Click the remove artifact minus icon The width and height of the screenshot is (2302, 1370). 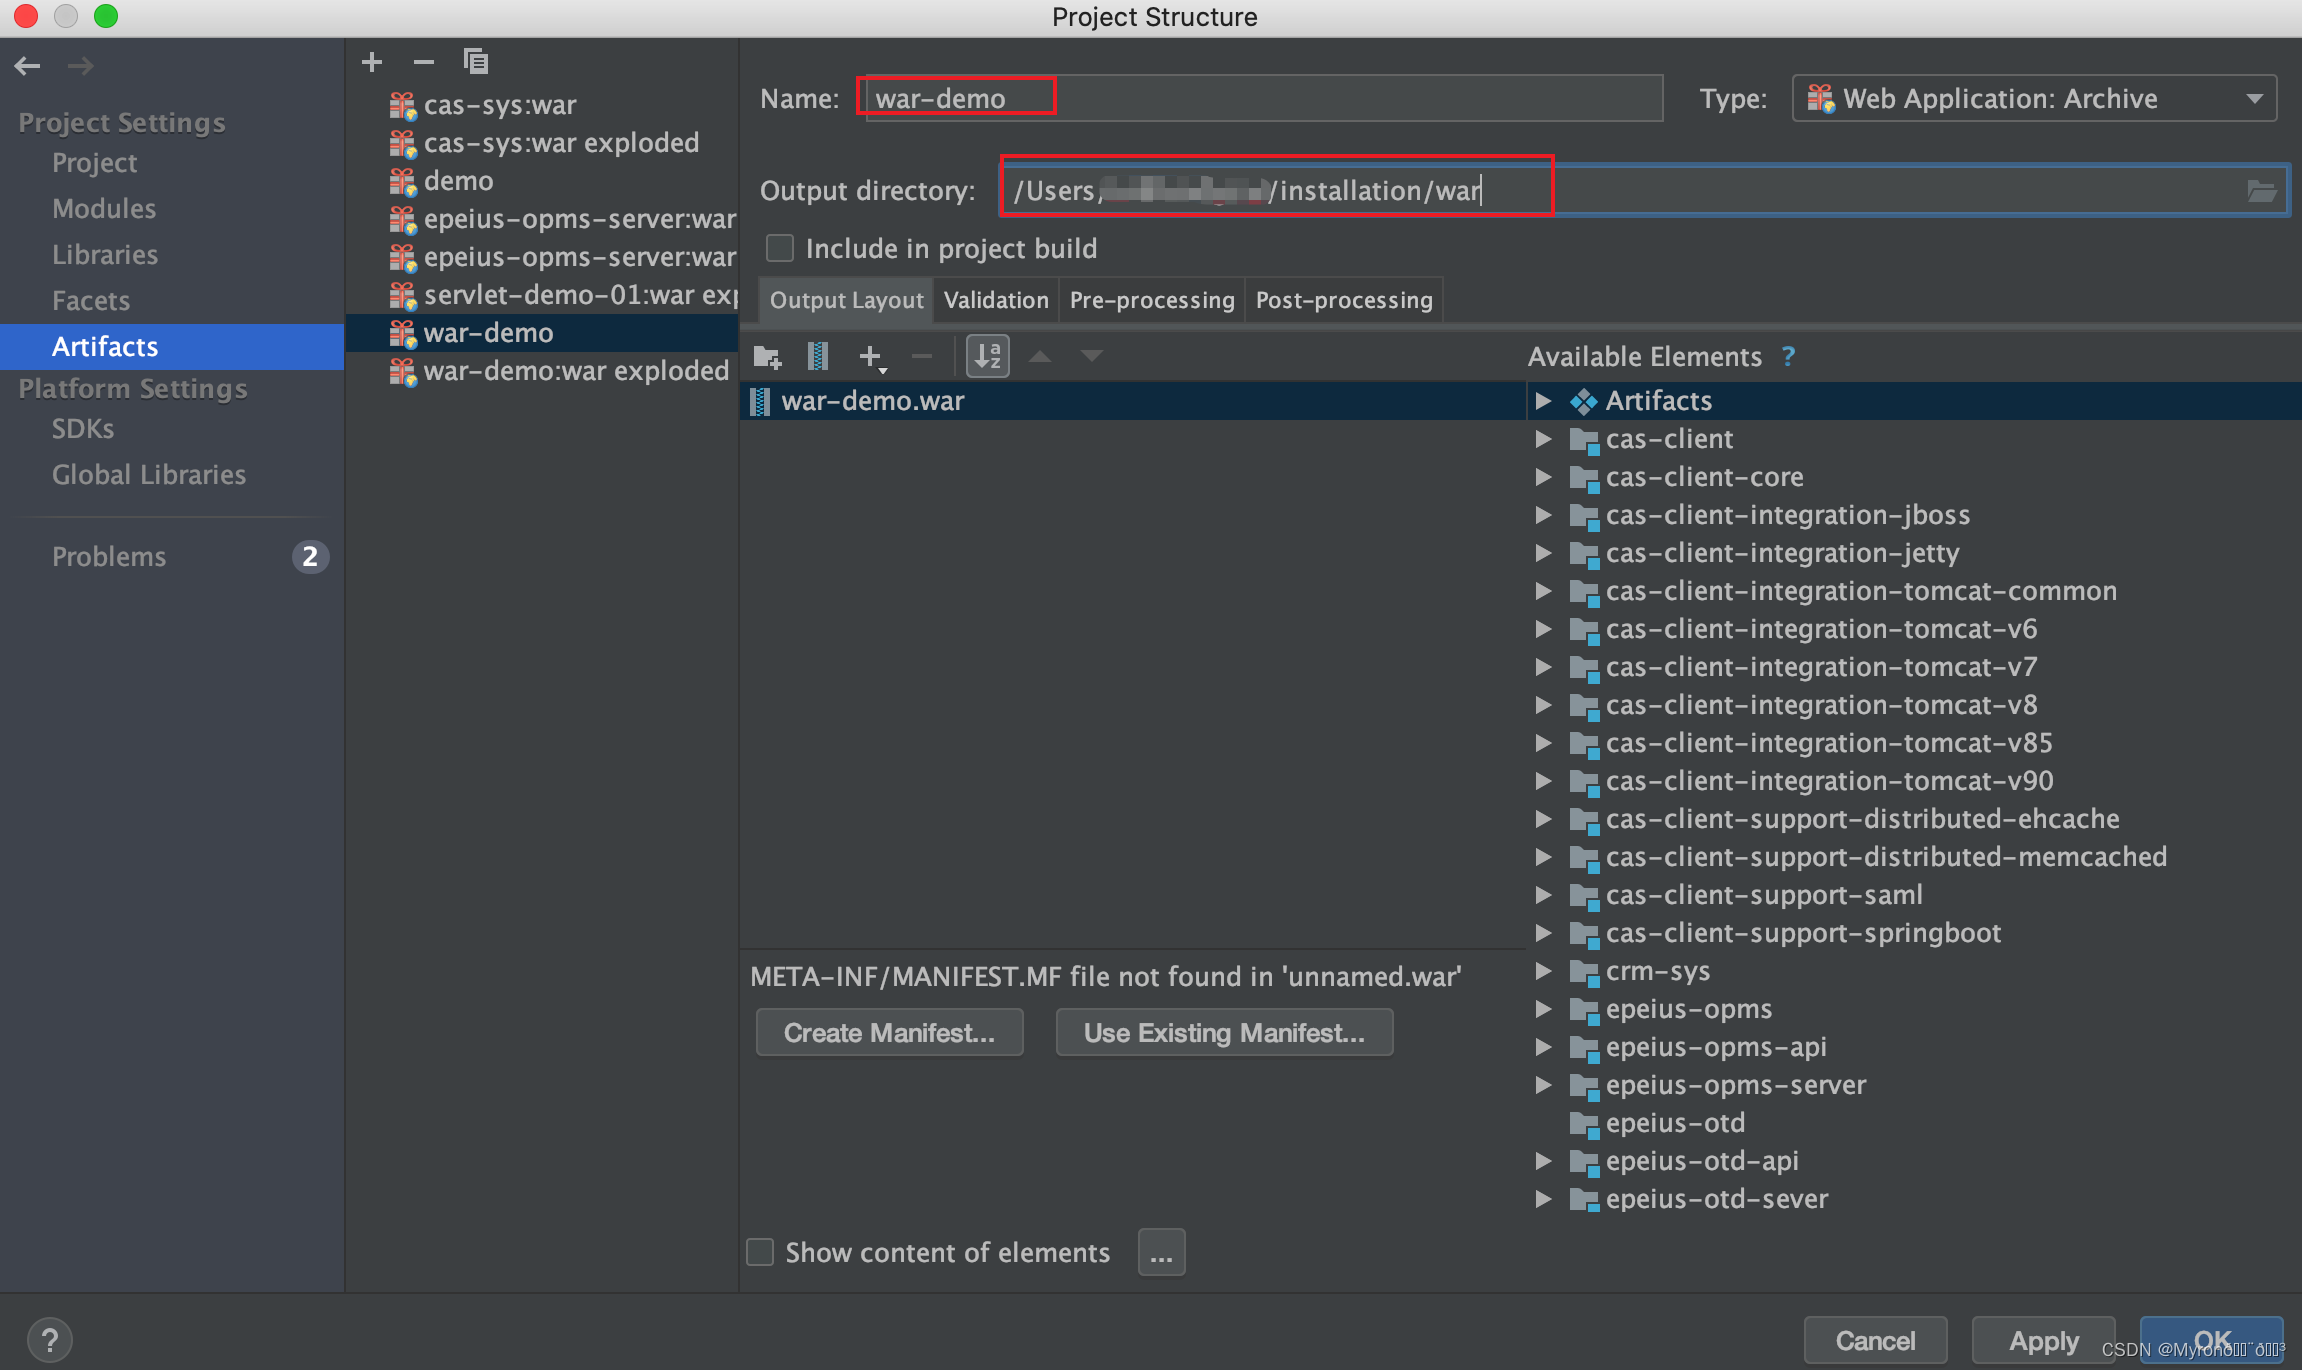[424, 62]
